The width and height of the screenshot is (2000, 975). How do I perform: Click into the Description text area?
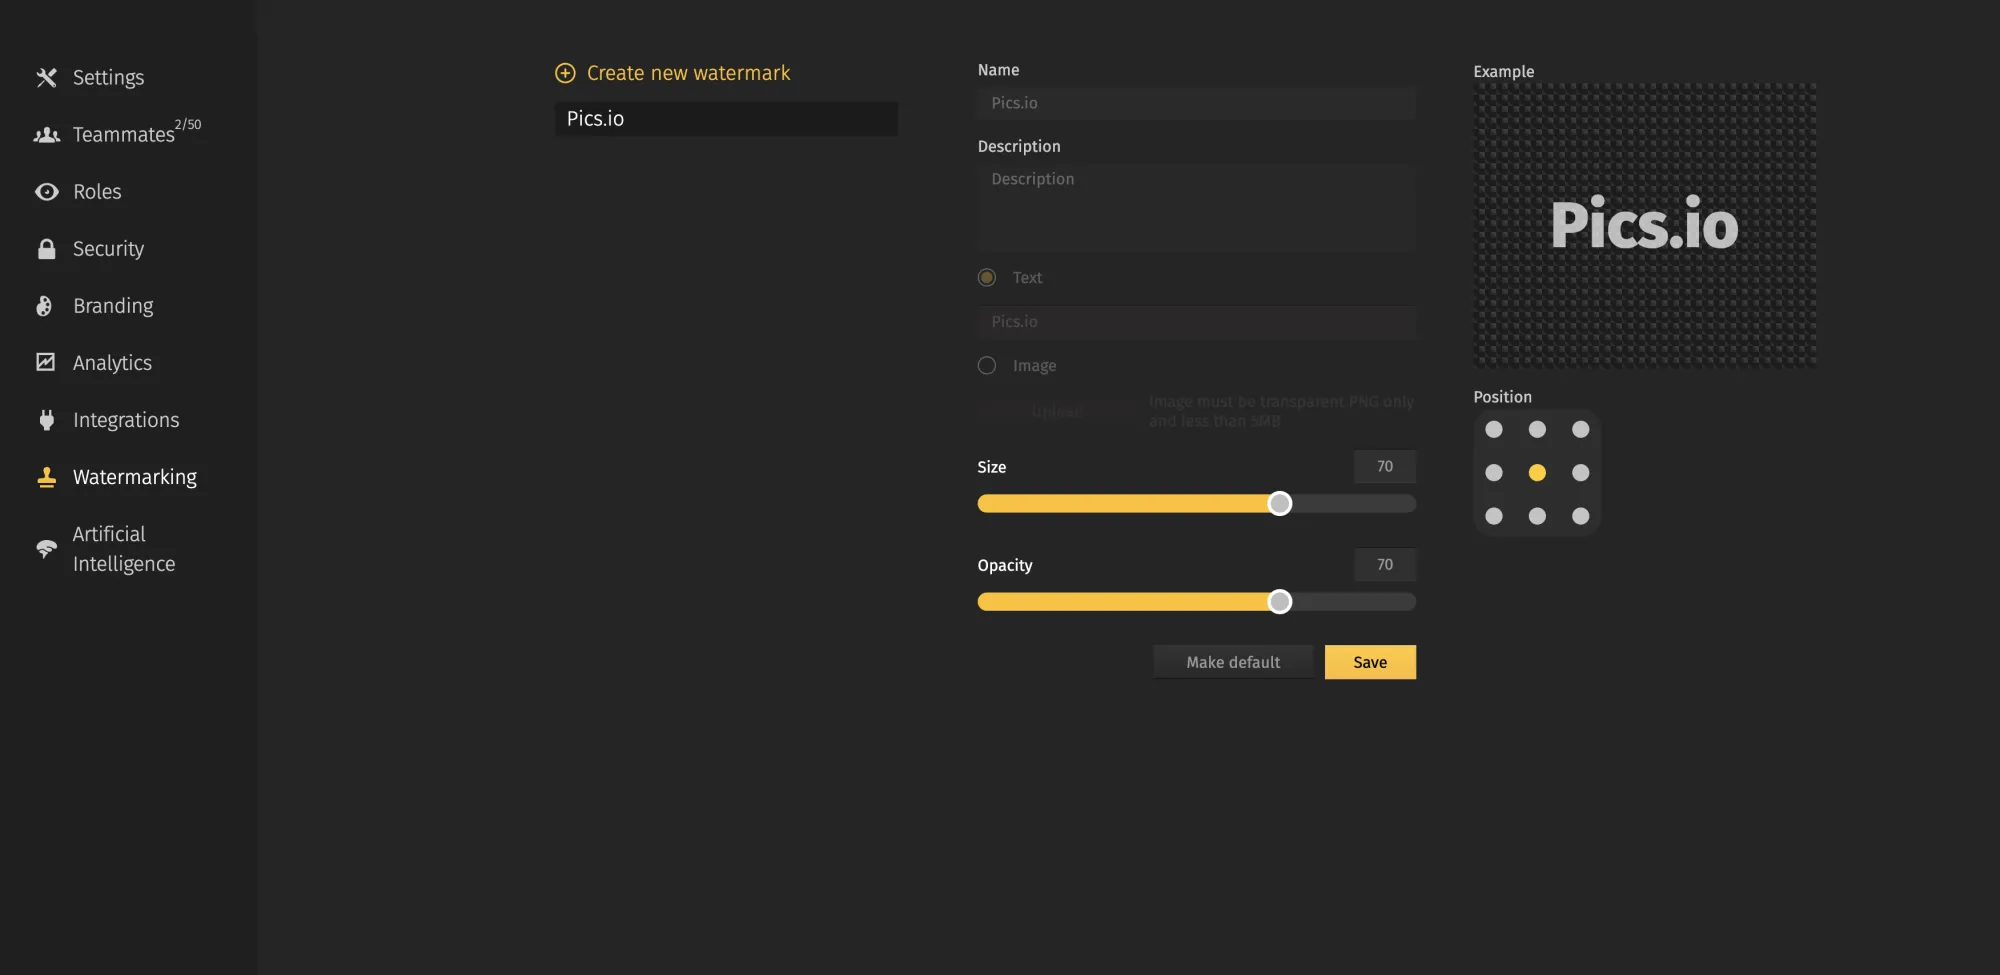point(1196,208)
